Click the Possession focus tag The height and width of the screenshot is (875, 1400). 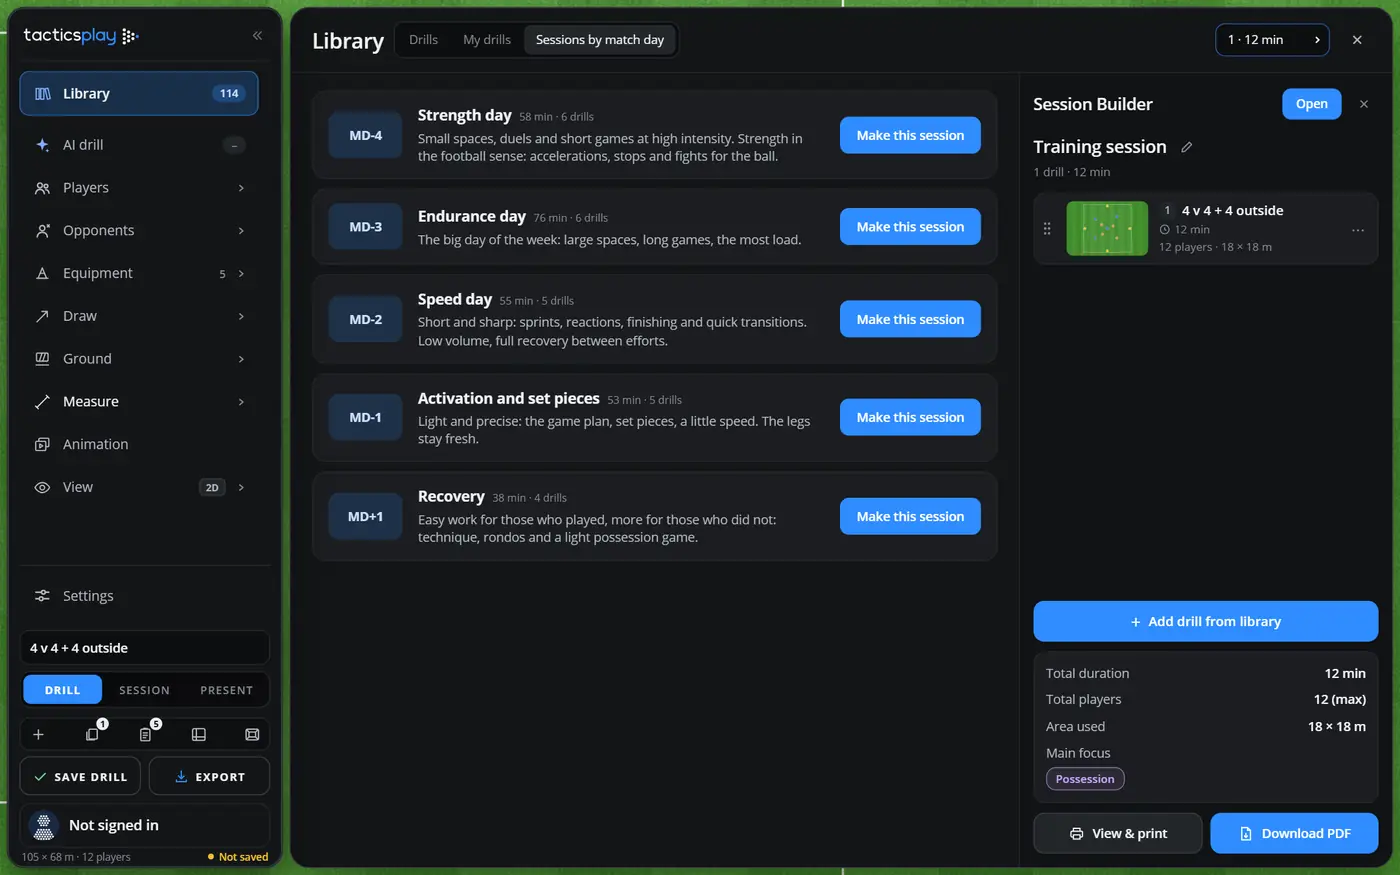tap(1085, 779)
